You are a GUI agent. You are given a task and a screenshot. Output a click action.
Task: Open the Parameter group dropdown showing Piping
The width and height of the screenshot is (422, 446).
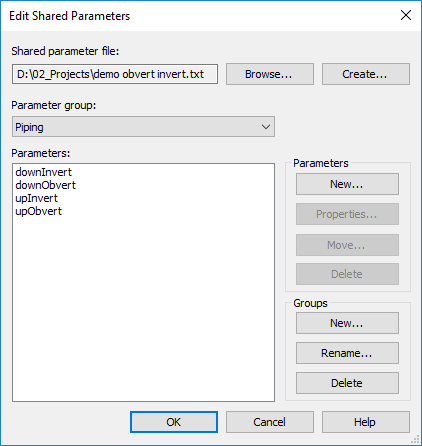click(x=143, y=127)
